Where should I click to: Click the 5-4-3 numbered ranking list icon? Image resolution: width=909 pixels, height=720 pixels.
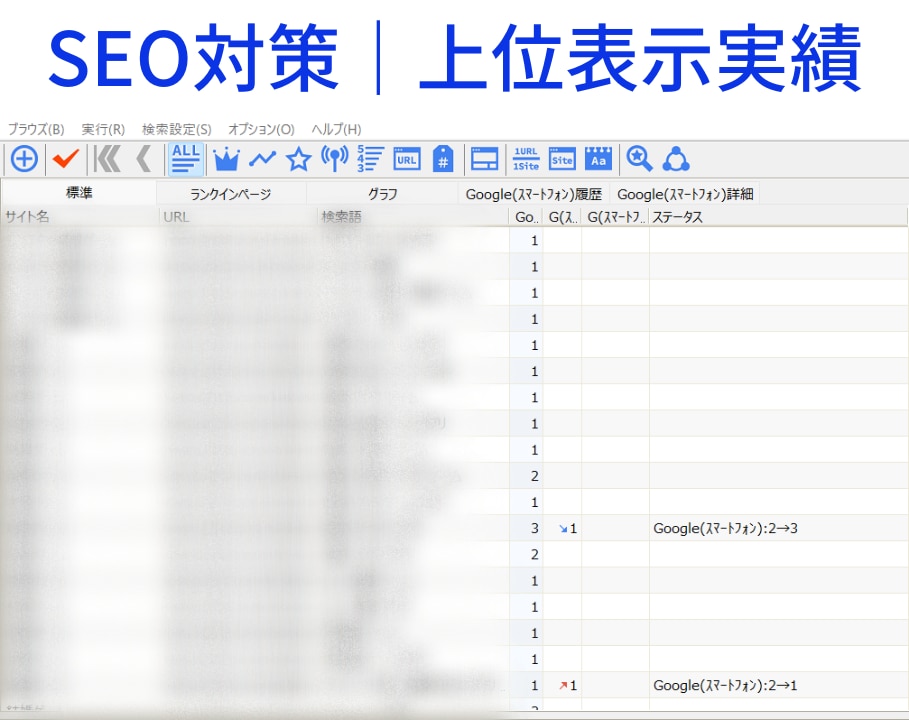(370, 159)
